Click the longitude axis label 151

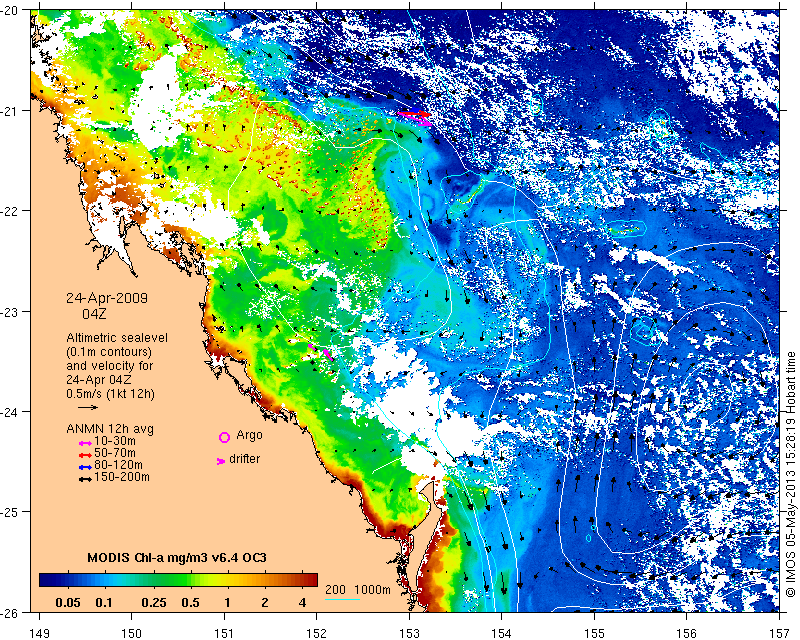[224, 633]
